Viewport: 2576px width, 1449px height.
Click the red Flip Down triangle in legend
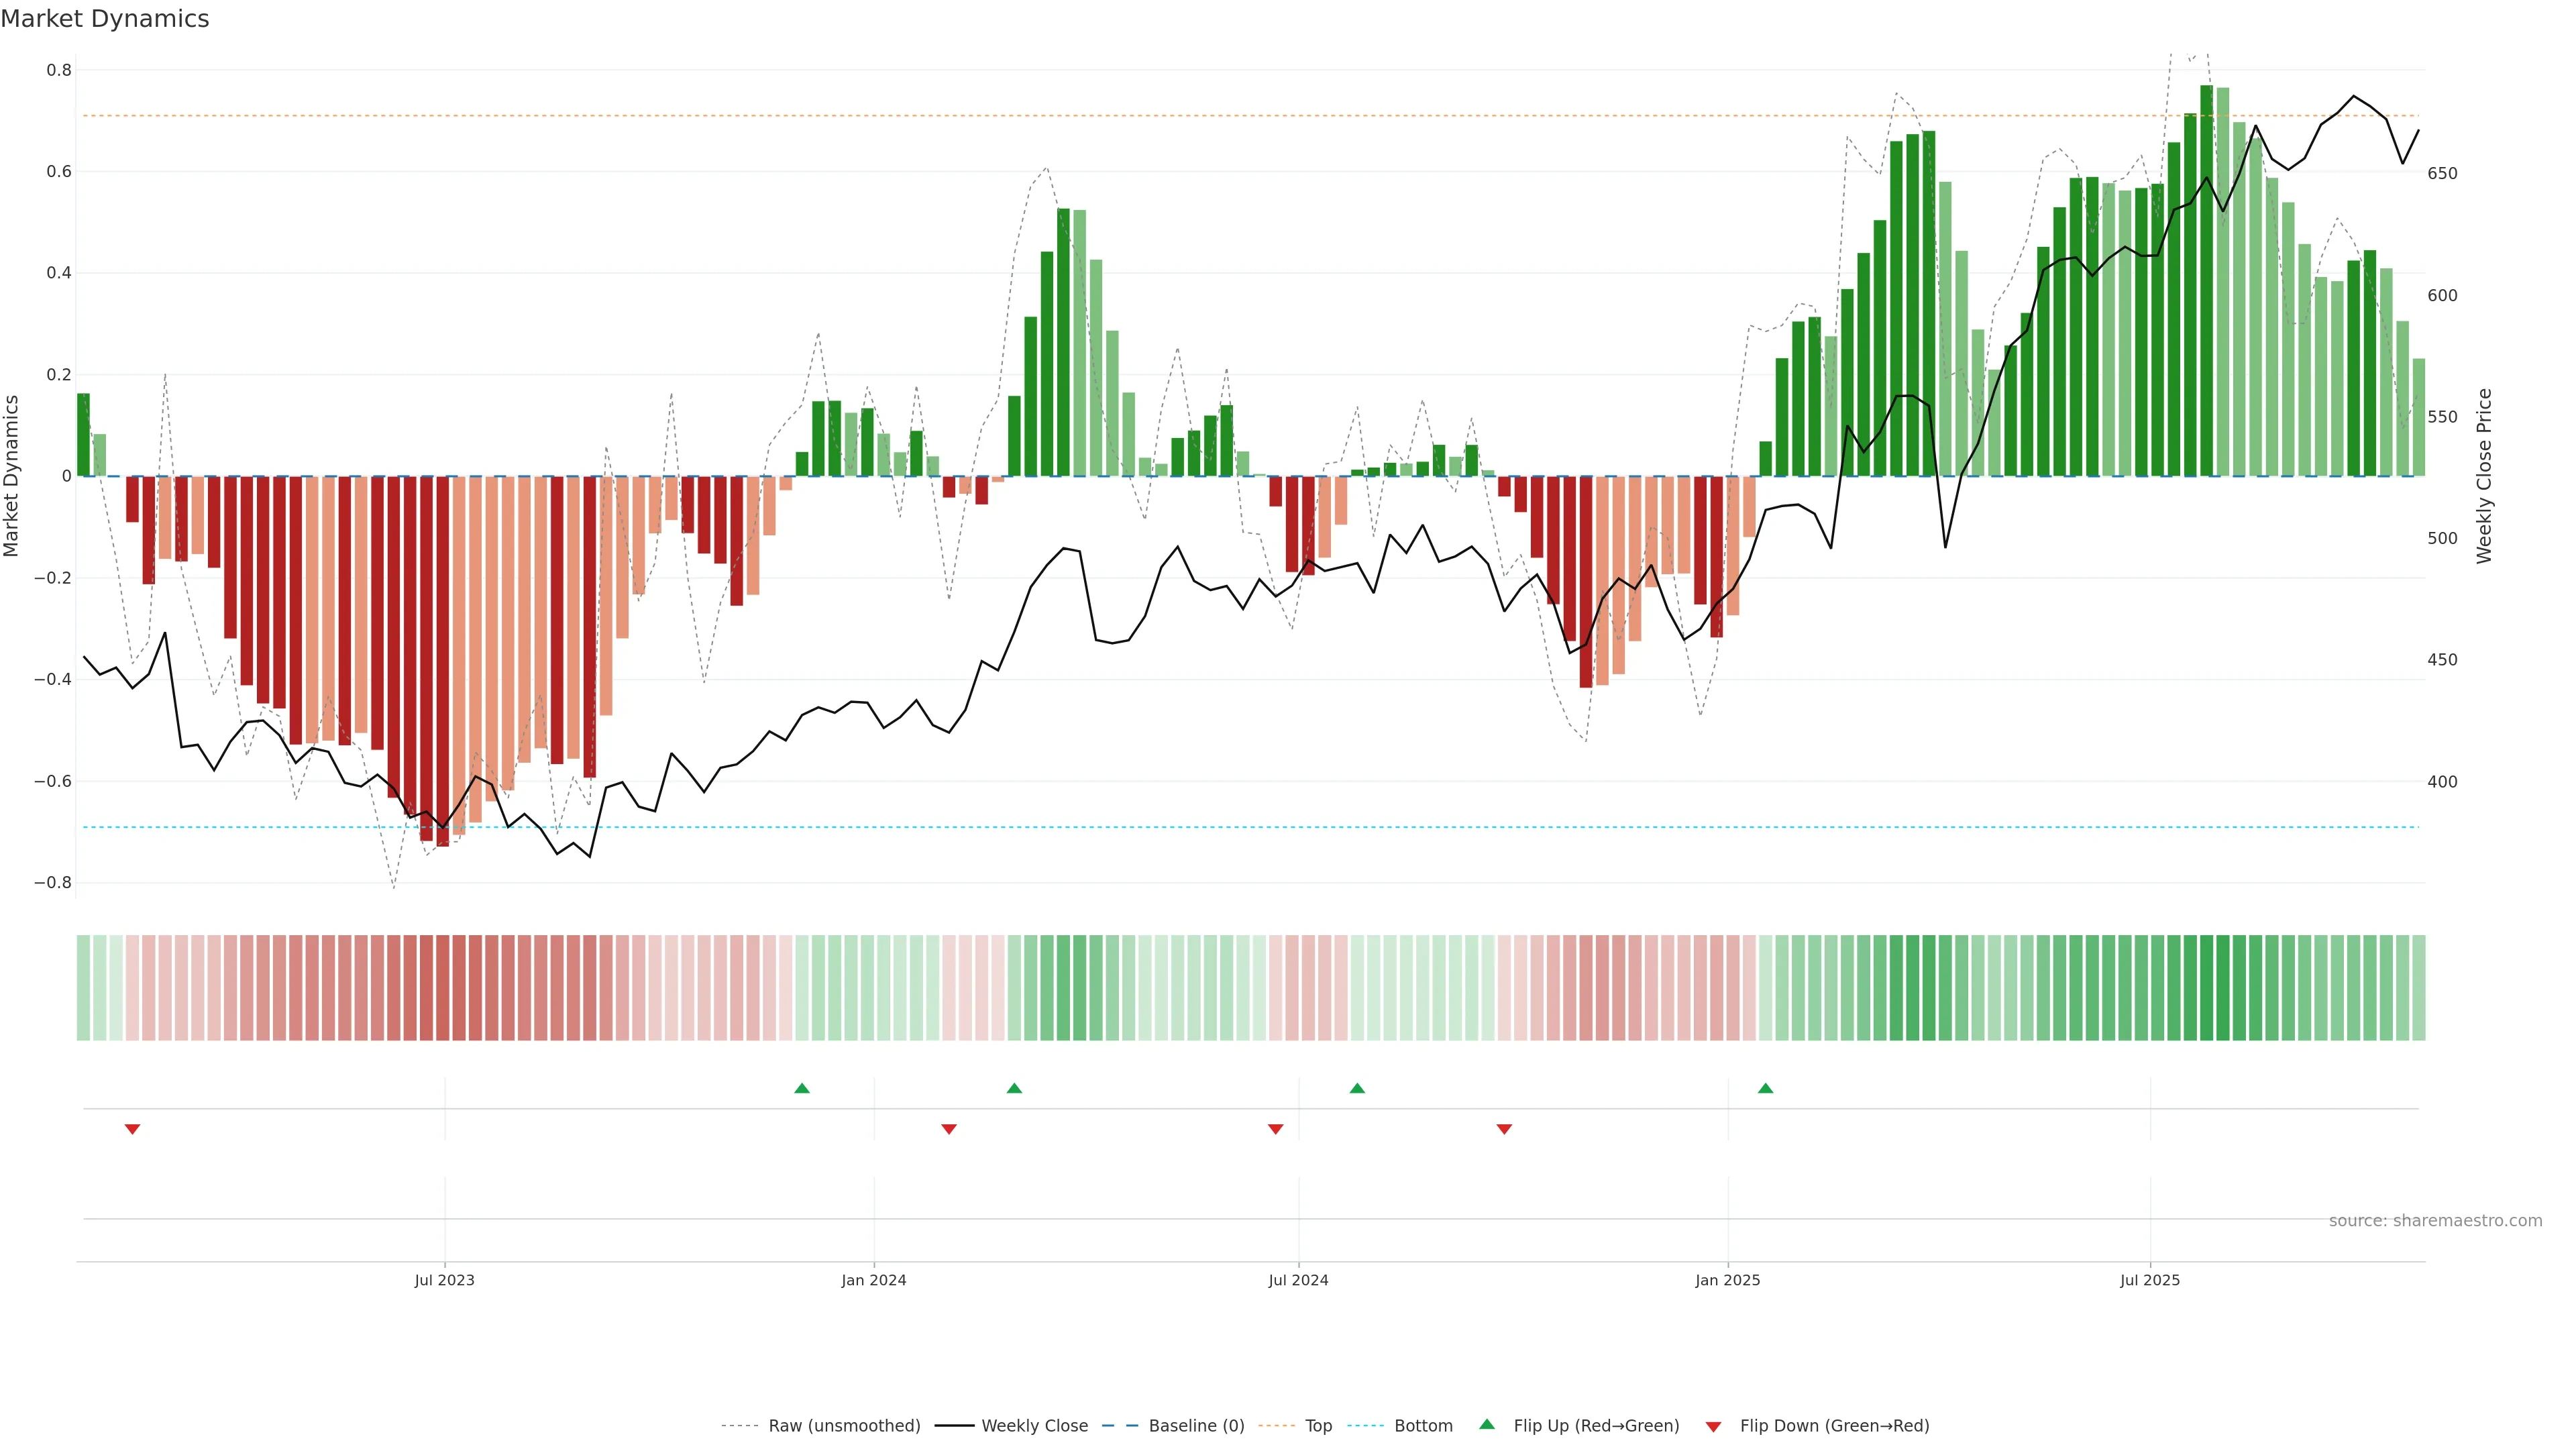click(x=1713, y=1426)
